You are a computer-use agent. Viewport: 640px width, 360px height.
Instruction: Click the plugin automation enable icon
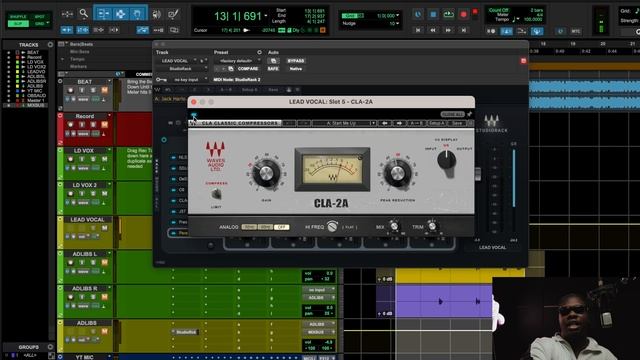coord(273,61)
